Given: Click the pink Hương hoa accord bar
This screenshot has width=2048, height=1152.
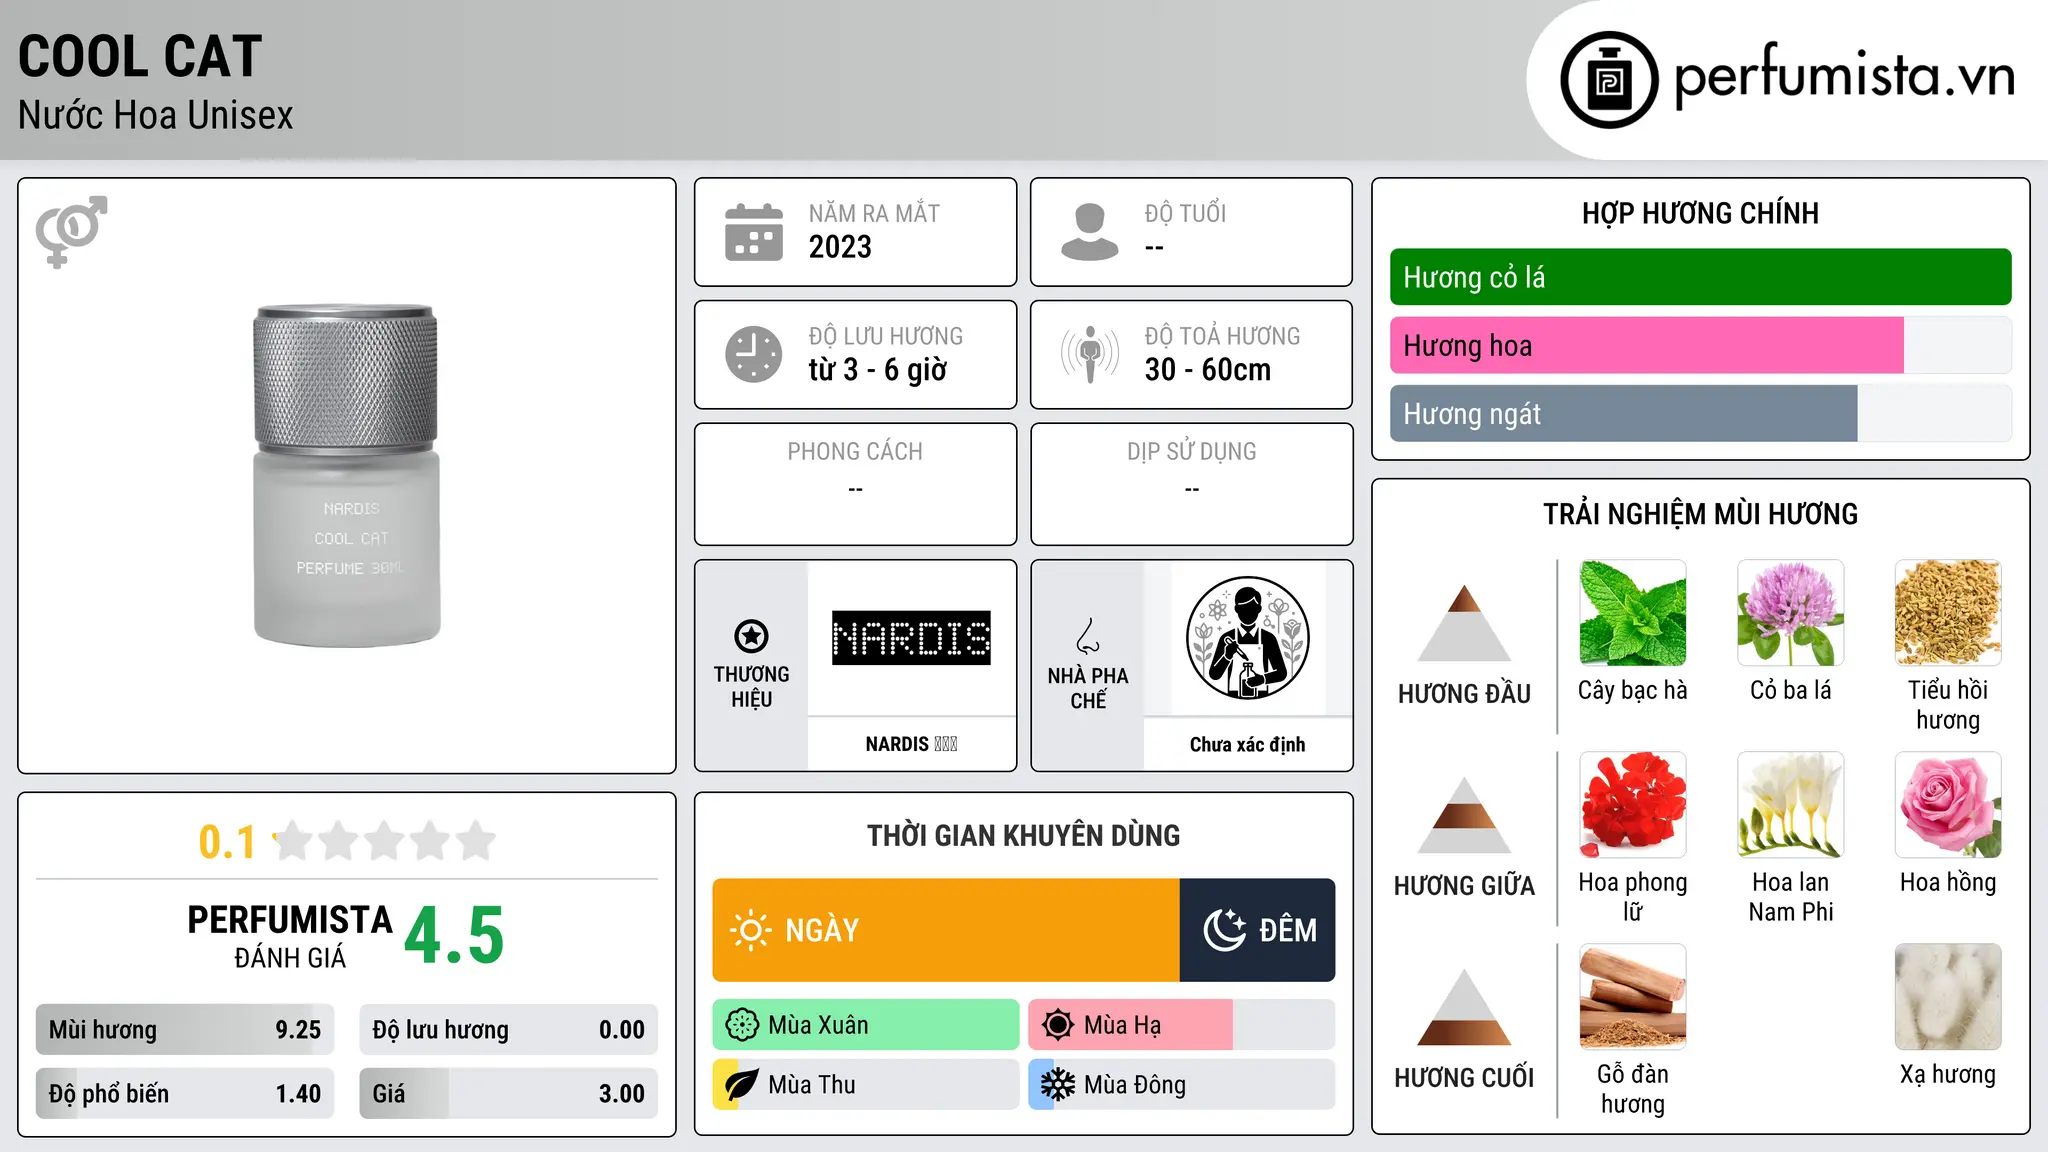Looking at the screenshot, I should pos(1701,345).
